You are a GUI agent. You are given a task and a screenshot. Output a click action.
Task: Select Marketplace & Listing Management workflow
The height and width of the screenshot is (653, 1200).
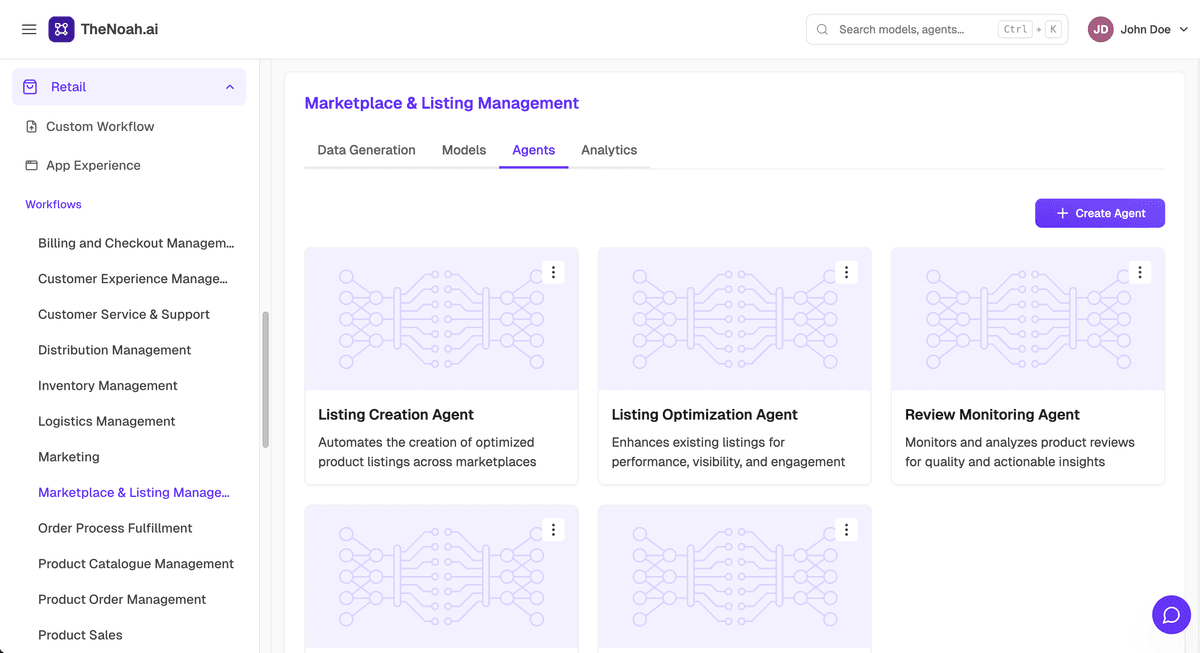(x=134, y=492)
